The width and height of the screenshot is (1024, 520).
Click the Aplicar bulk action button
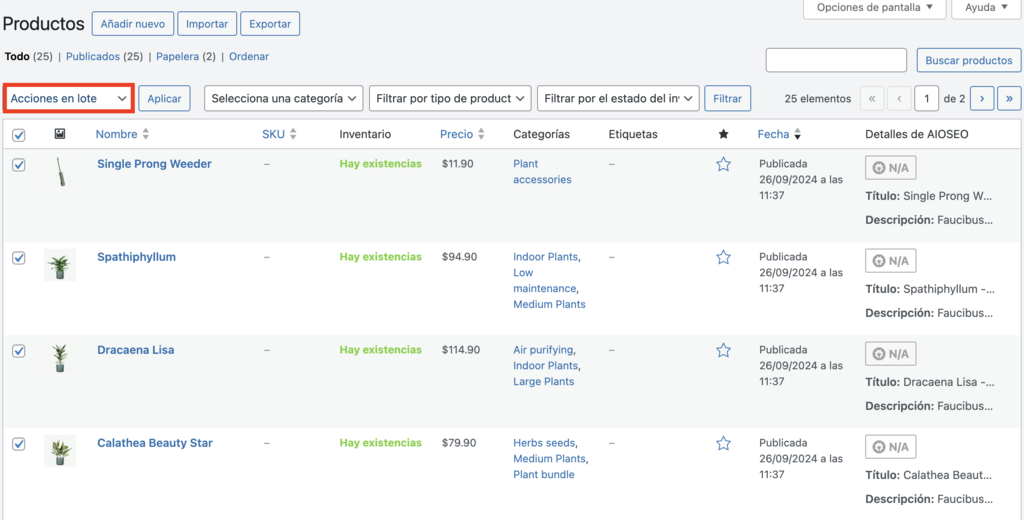point(164,99)
